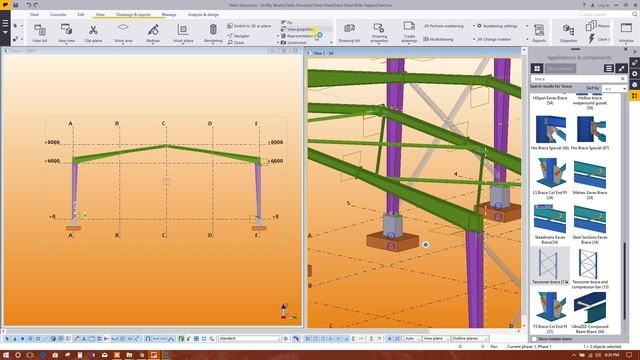The width and height of the screenshot is (640, 360).
Task: Expand the New view dropdown arrow
Action: click(x=66, y=43)
